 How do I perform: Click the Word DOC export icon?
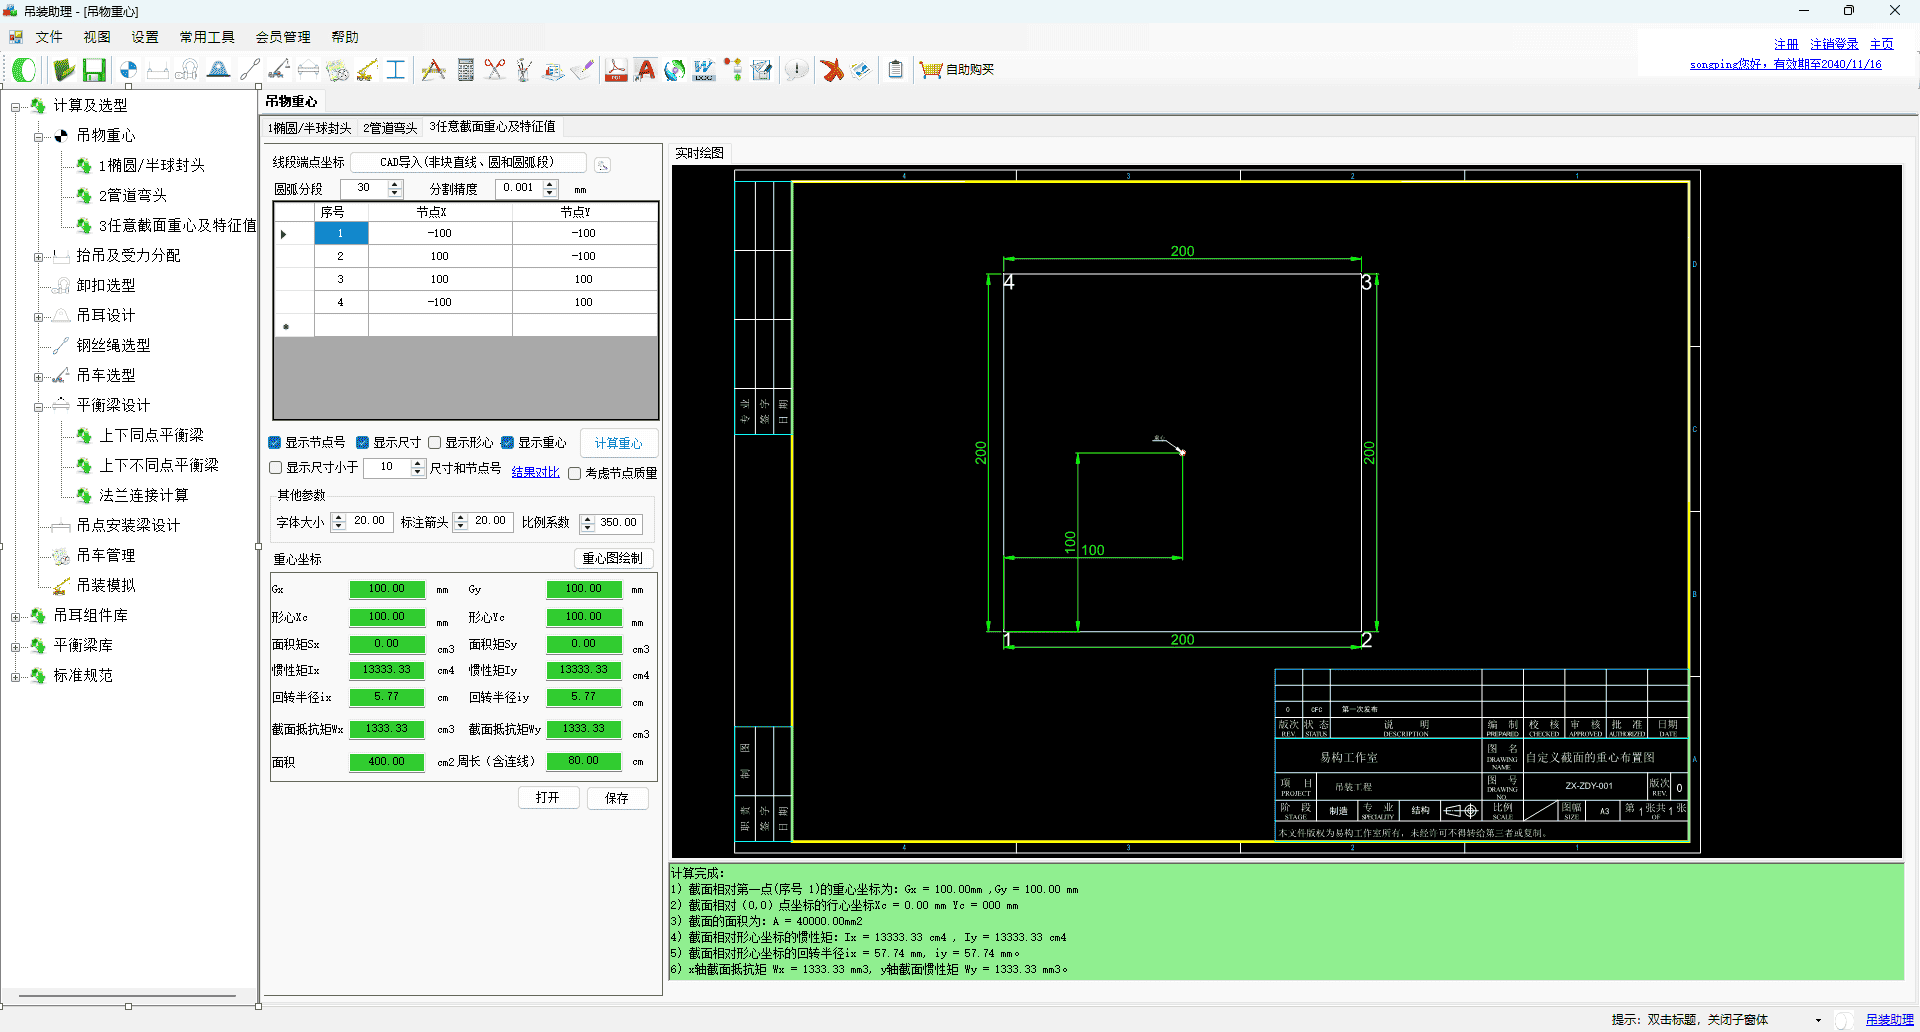point(704,70)
